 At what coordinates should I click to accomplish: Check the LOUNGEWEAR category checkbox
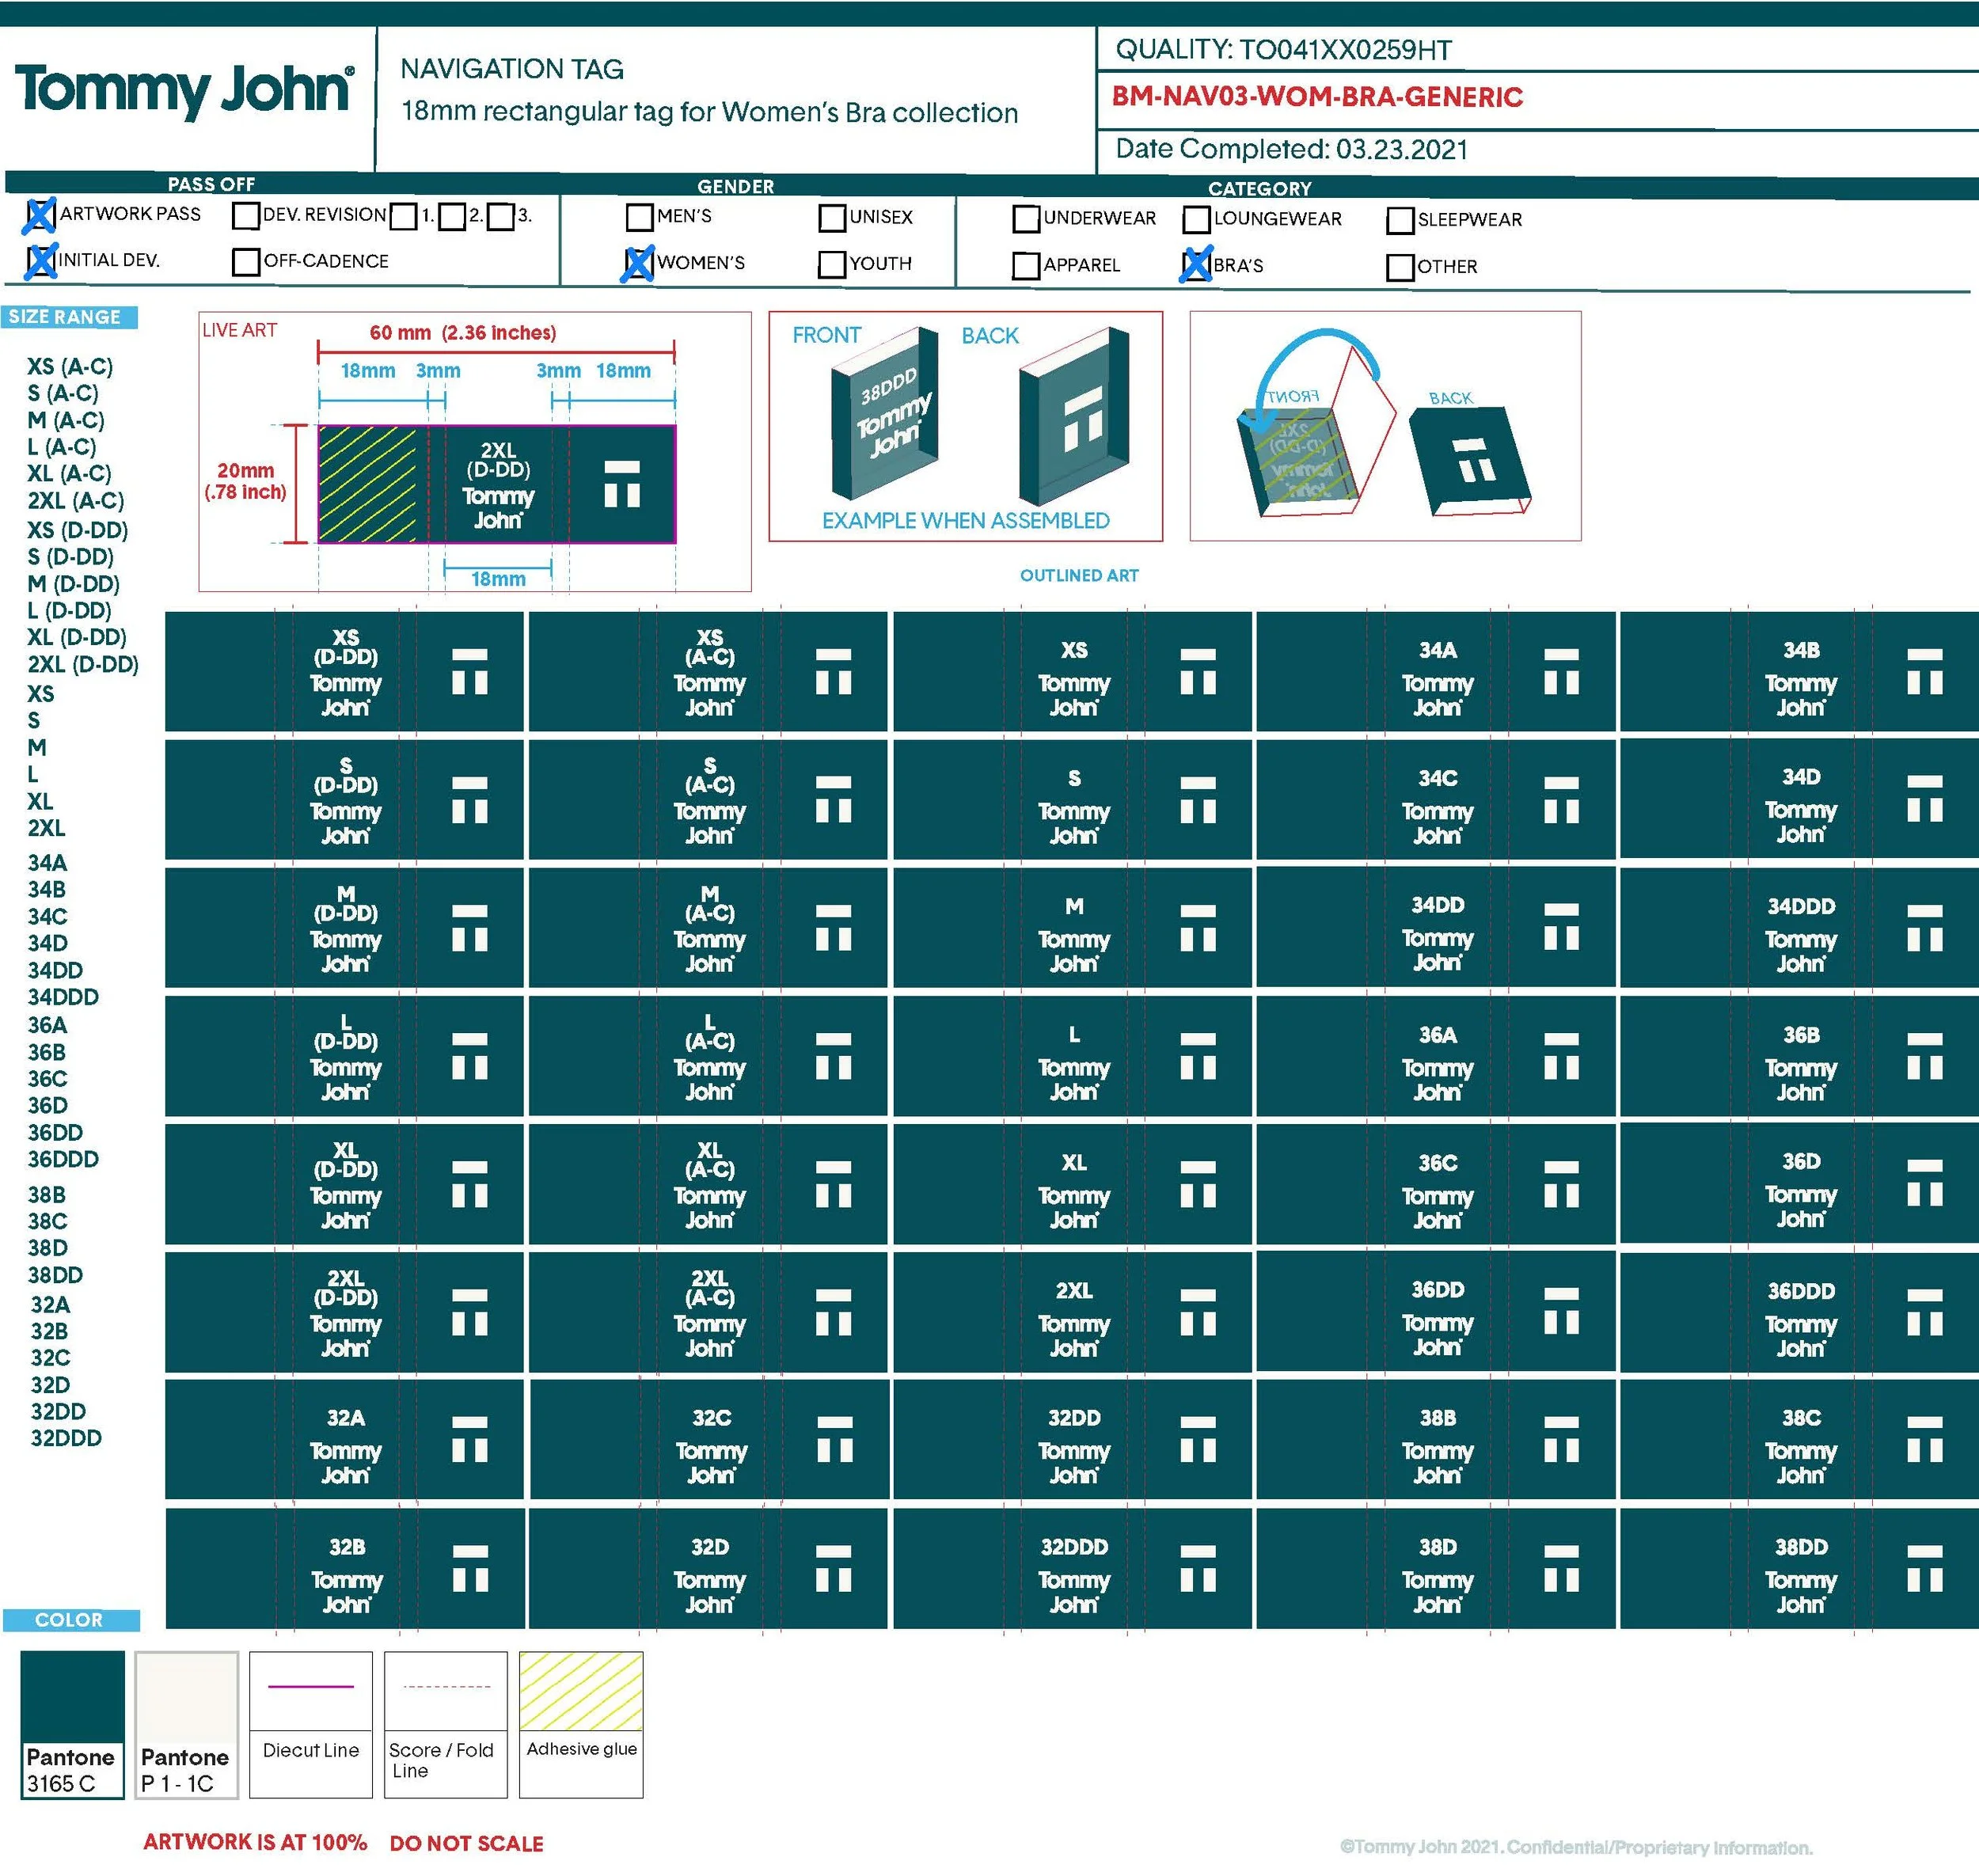[1197, 219]
